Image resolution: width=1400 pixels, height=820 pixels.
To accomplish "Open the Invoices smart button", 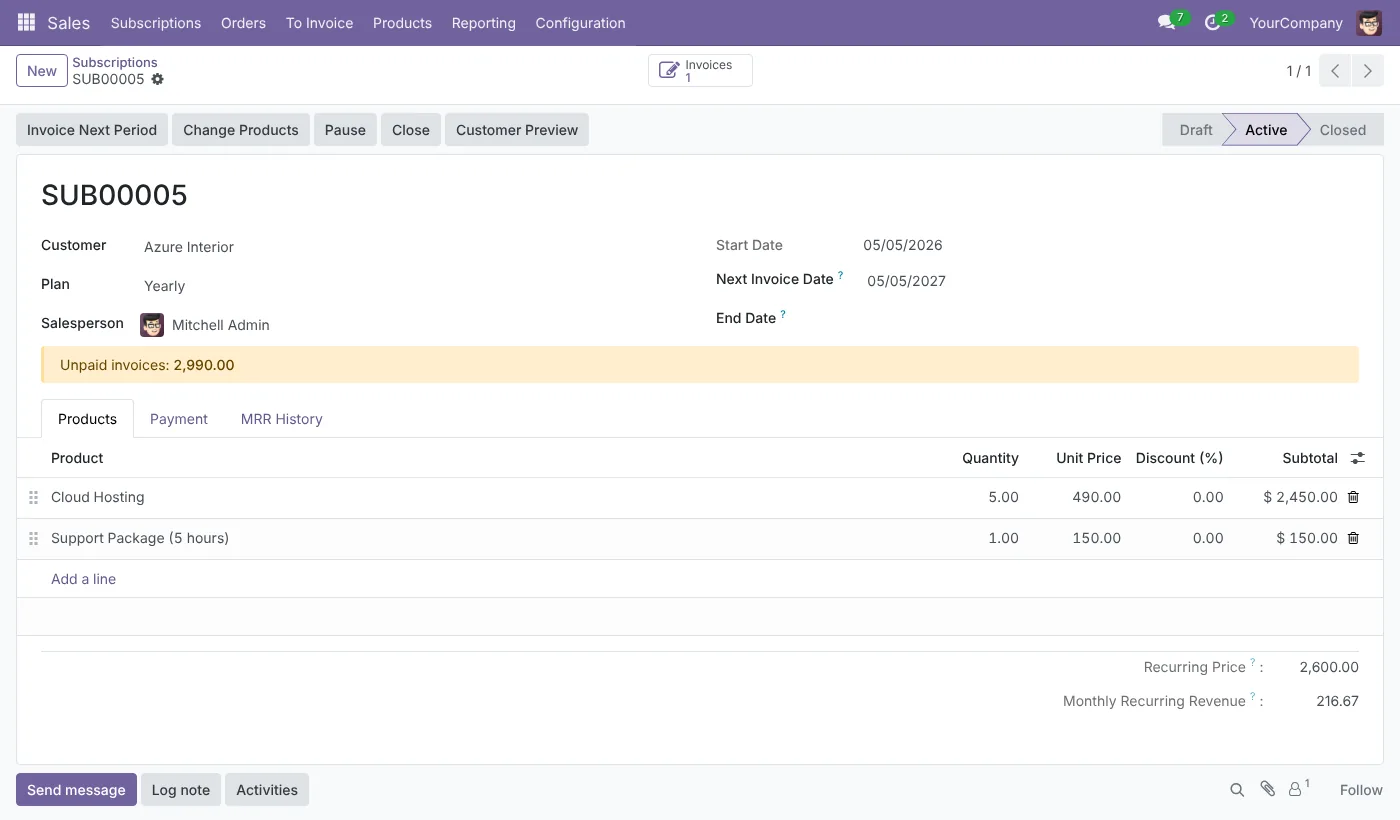I will click(700, 71).
